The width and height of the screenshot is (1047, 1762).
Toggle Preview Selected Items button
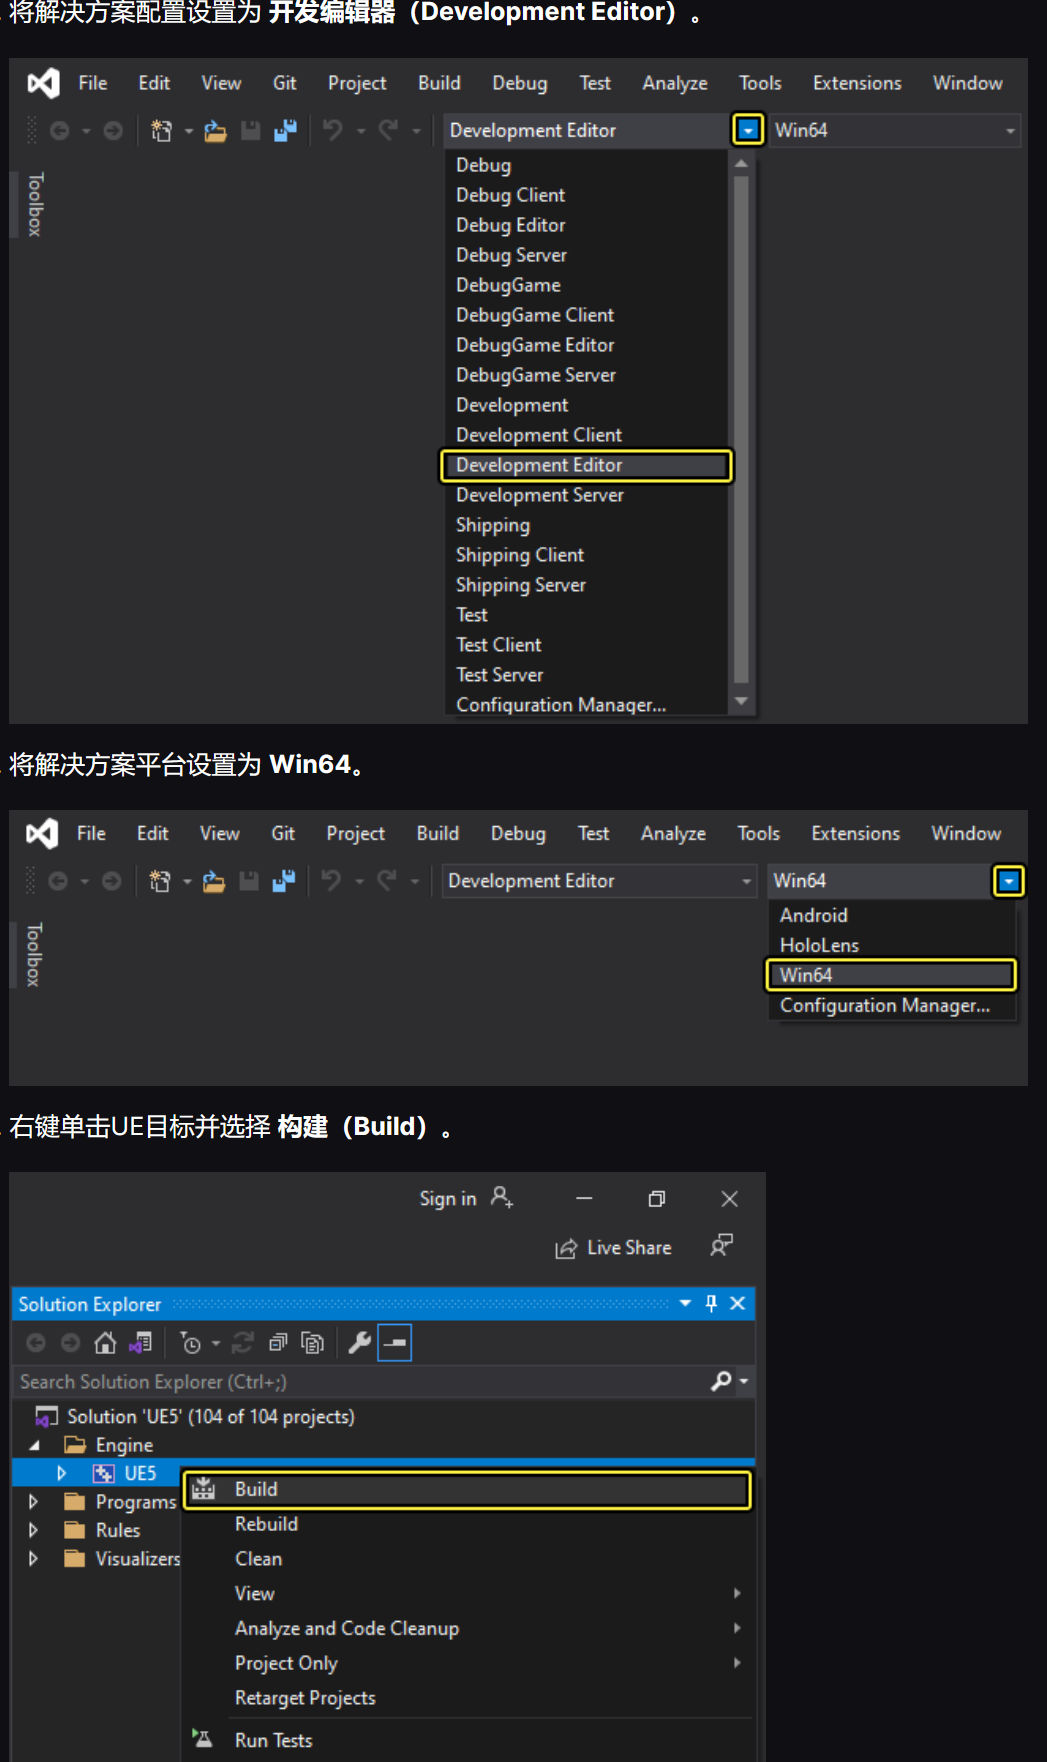coord(395,1343)
